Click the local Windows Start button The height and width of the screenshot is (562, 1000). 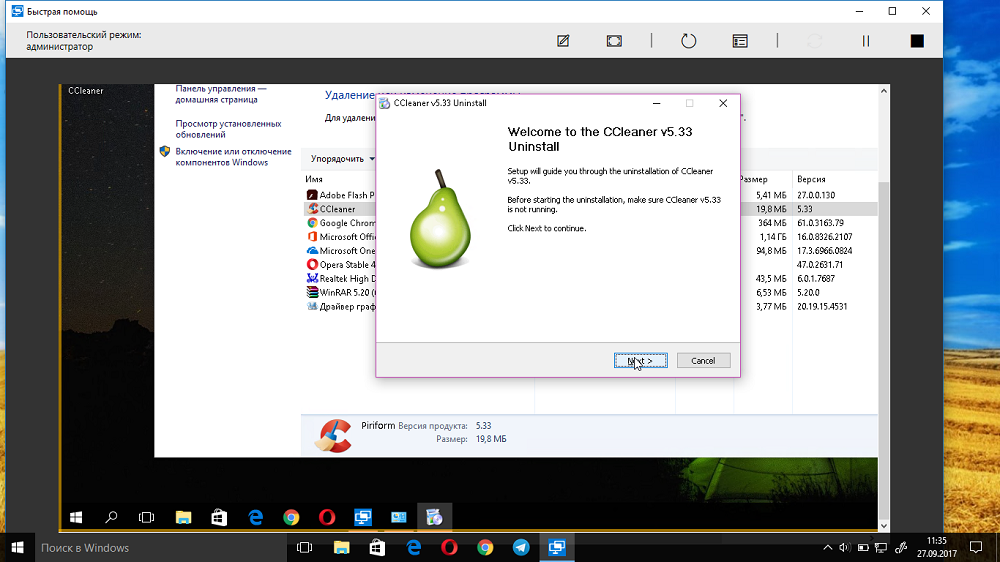click(17, 548)
